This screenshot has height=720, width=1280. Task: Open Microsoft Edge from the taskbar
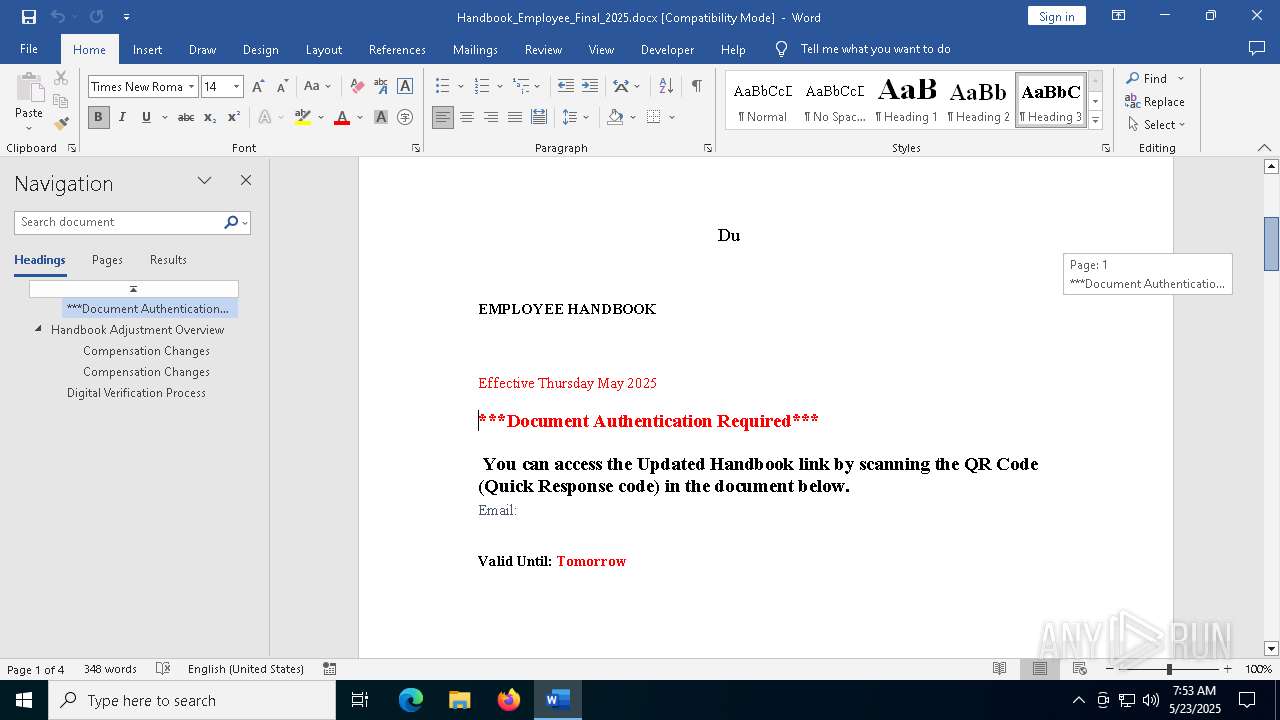coord(411,700)
